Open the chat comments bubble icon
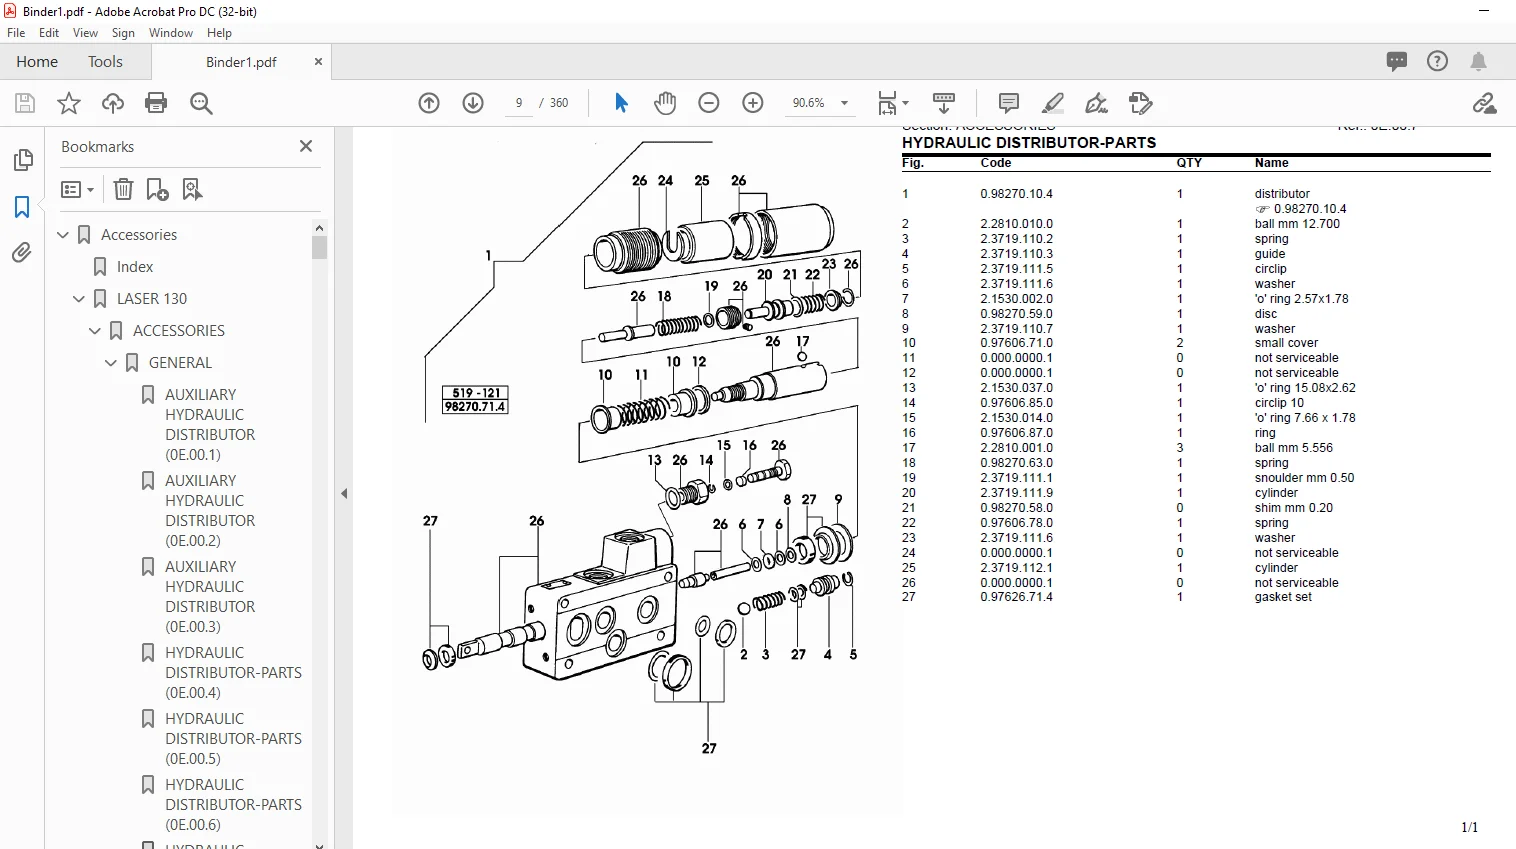1516x849 pixels. (1397, 61)
